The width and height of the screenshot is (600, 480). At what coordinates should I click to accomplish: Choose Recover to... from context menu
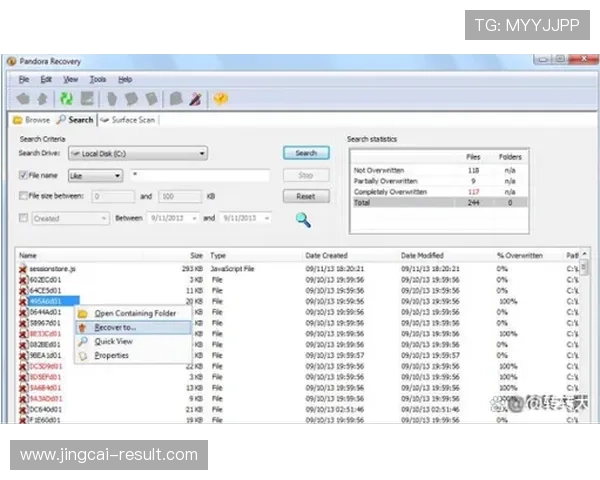point(133,328)
